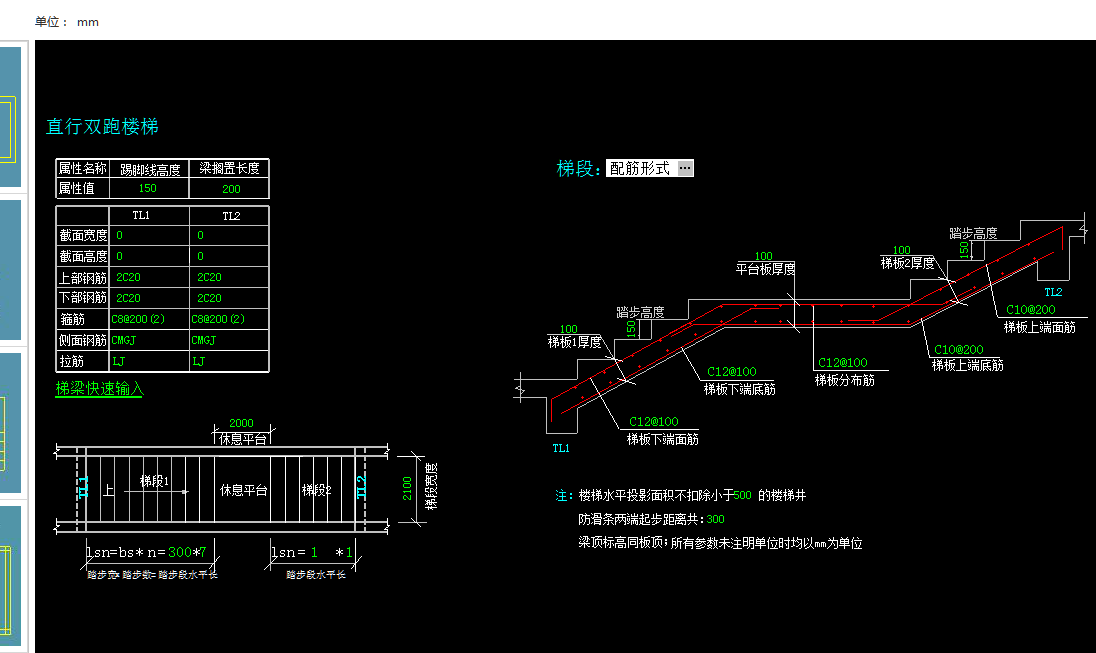This screenshot has height=653, width=1096.
Task: Edit TL2 箍筋 value C8@200(2)
Action: point(218,320)
